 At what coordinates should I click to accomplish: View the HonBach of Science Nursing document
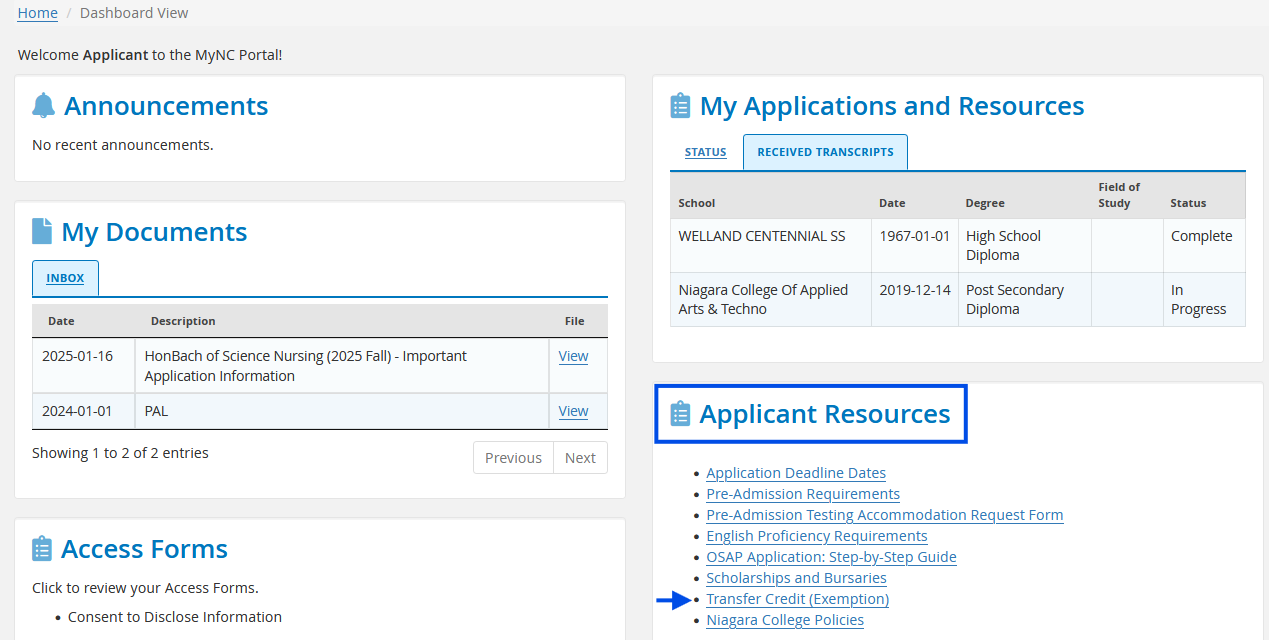pos(573,355)
